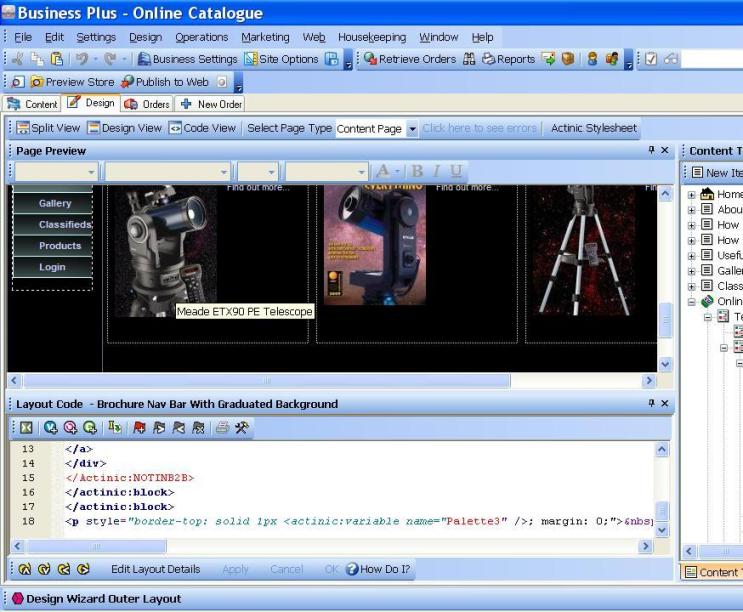Expand the Home node in content tree
This screenshot has width=743, height=612.
pos(692,195)
